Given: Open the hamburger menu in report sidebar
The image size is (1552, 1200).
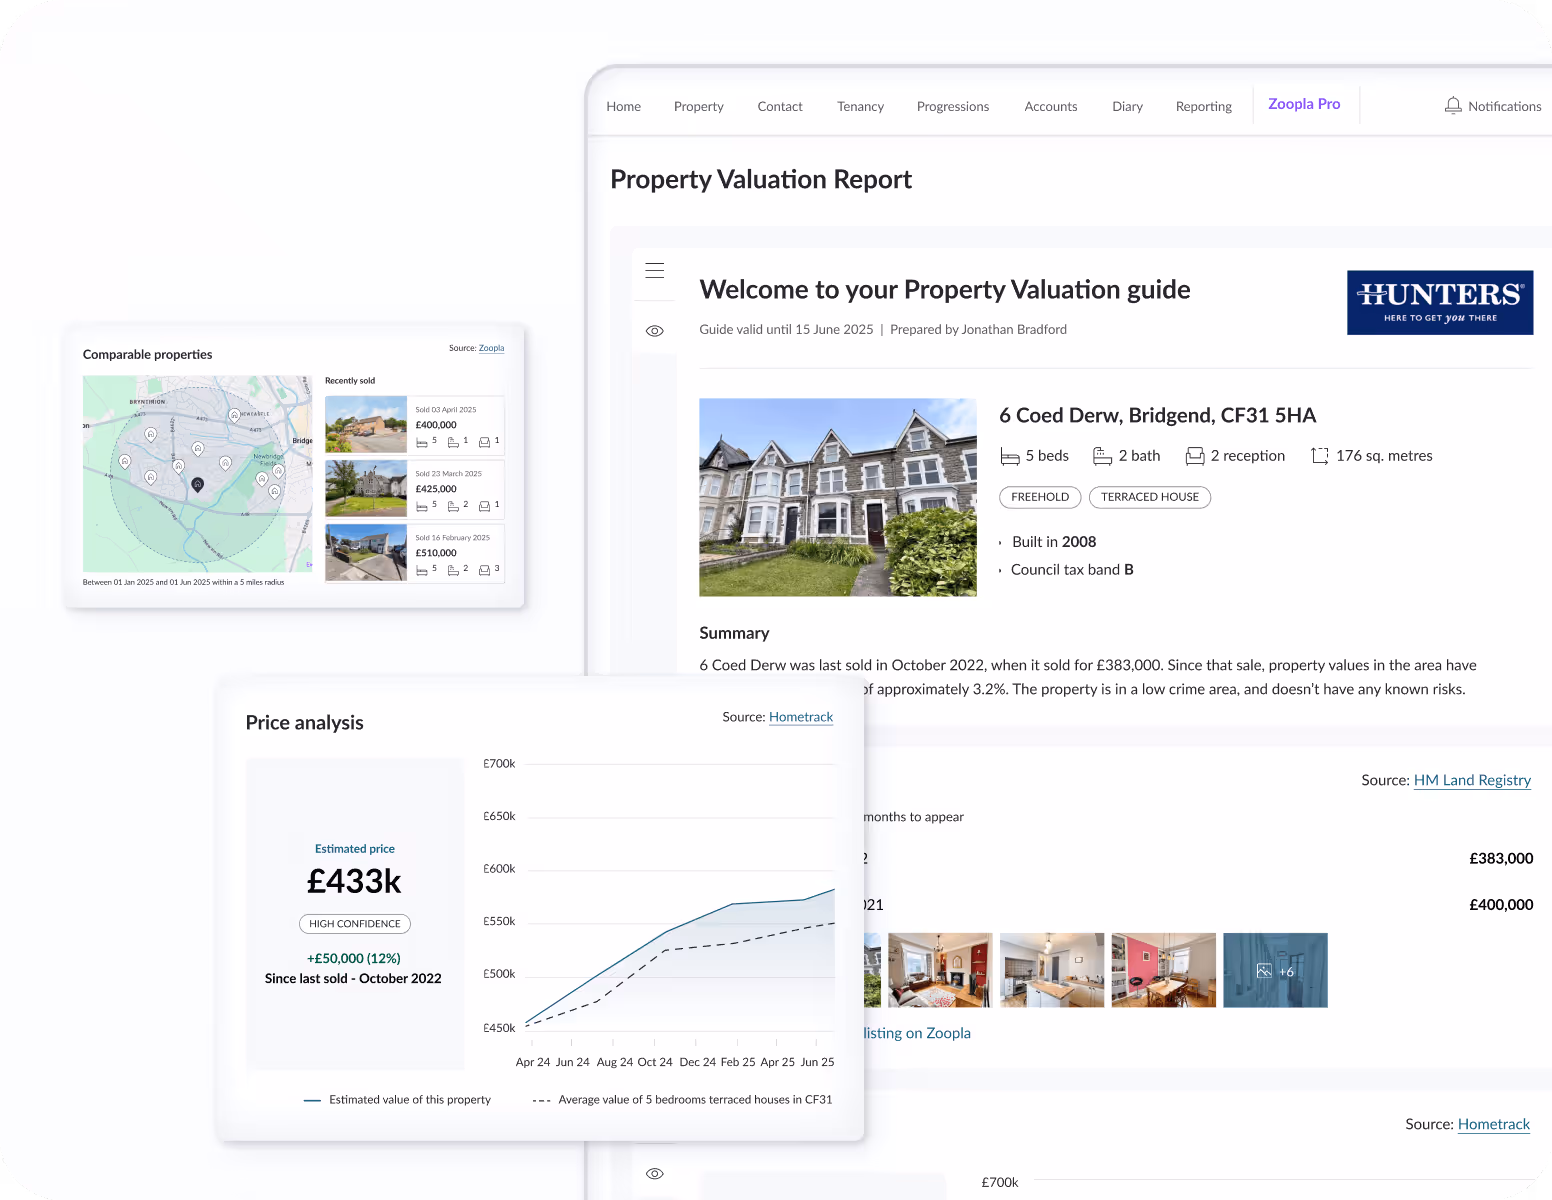Looking at the screenshot, I should tap(655, 270).
